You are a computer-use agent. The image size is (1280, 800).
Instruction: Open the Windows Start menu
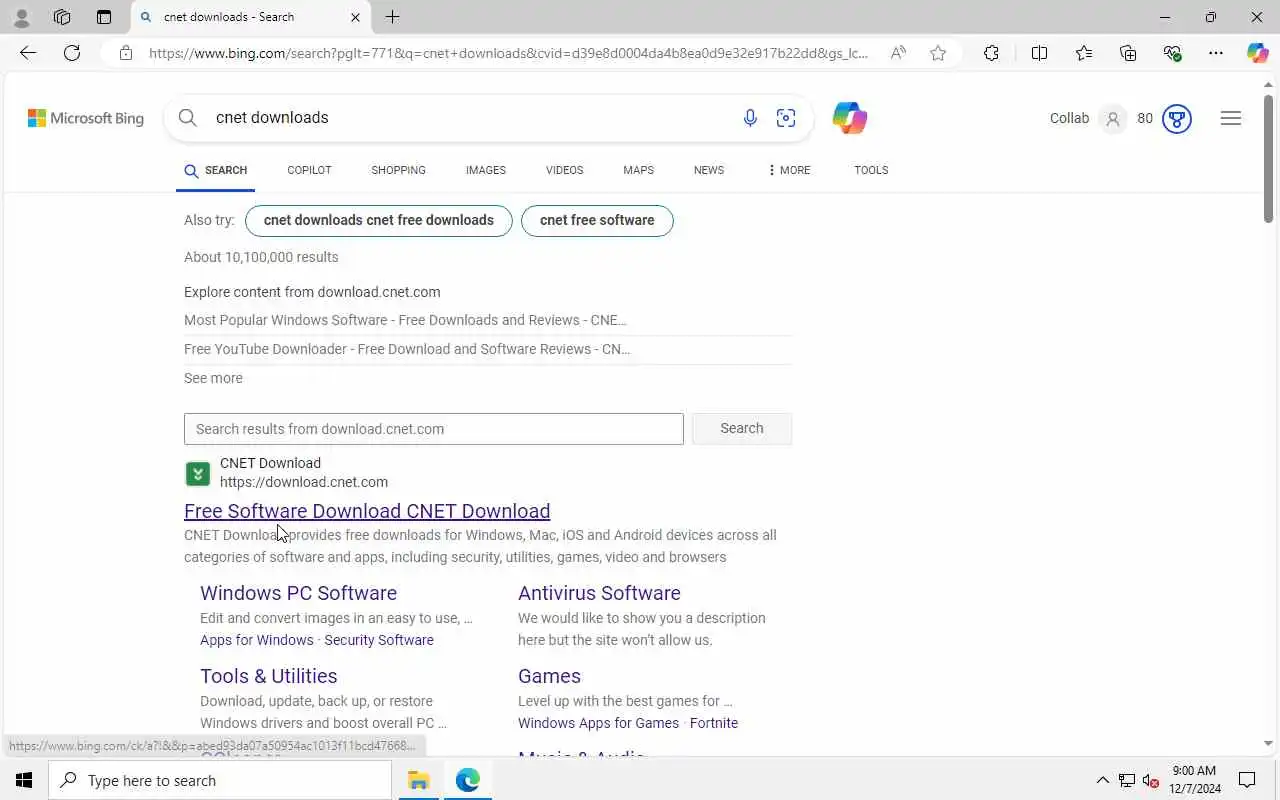[24, 780]
